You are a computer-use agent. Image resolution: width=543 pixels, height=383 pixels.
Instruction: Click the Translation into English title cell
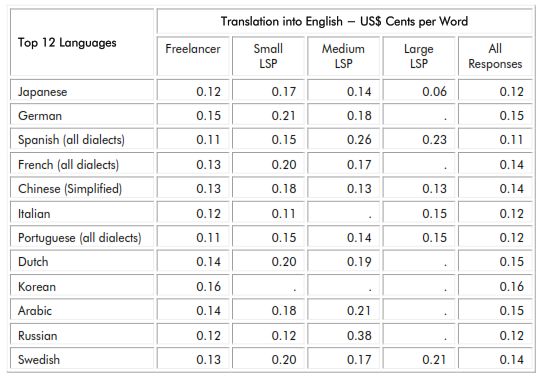[345, 21]
